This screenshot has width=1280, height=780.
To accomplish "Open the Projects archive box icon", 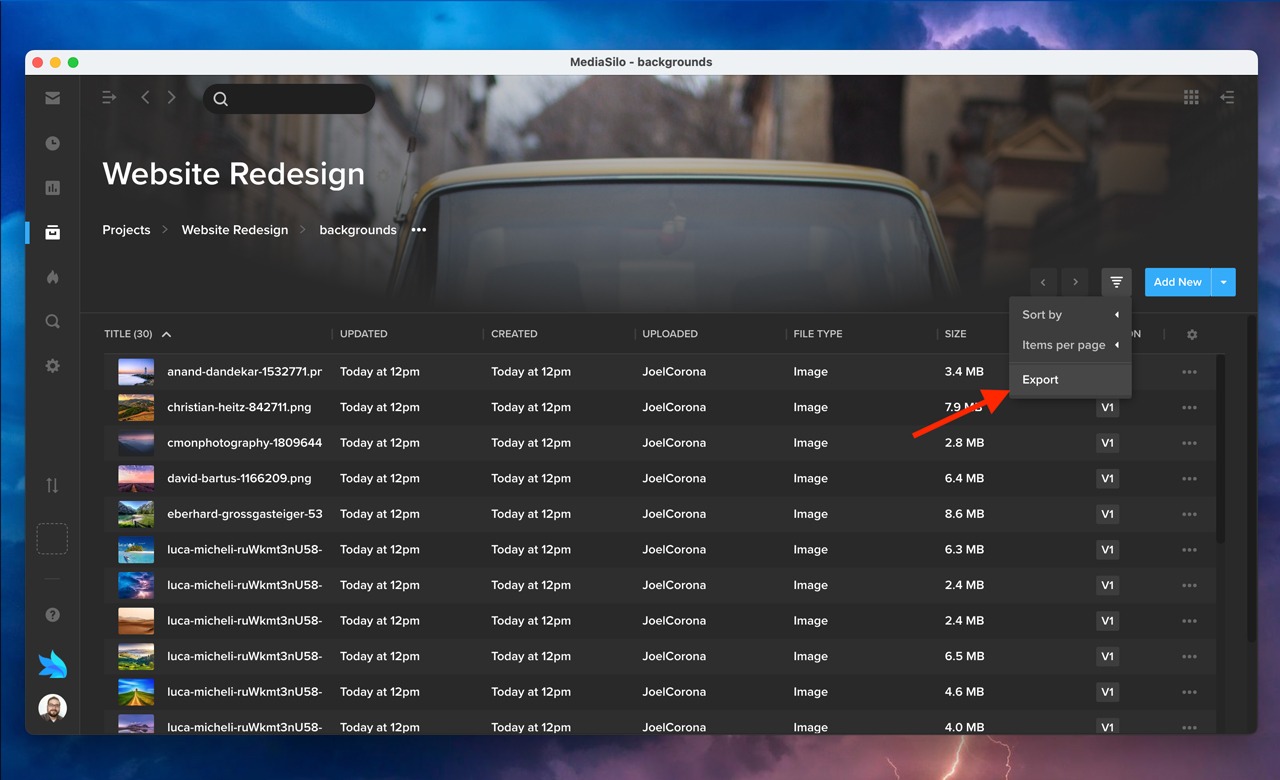I will (x=52, y=232).
